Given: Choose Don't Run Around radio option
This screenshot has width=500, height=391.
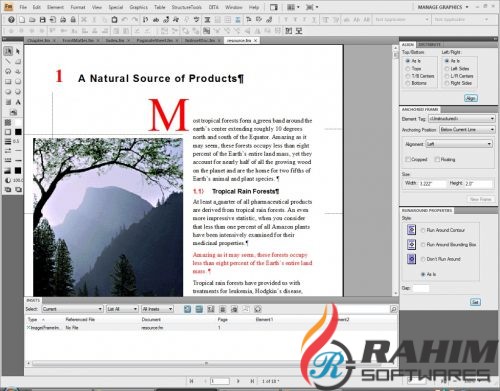Looking at the screenshot, I should point(423,259).
